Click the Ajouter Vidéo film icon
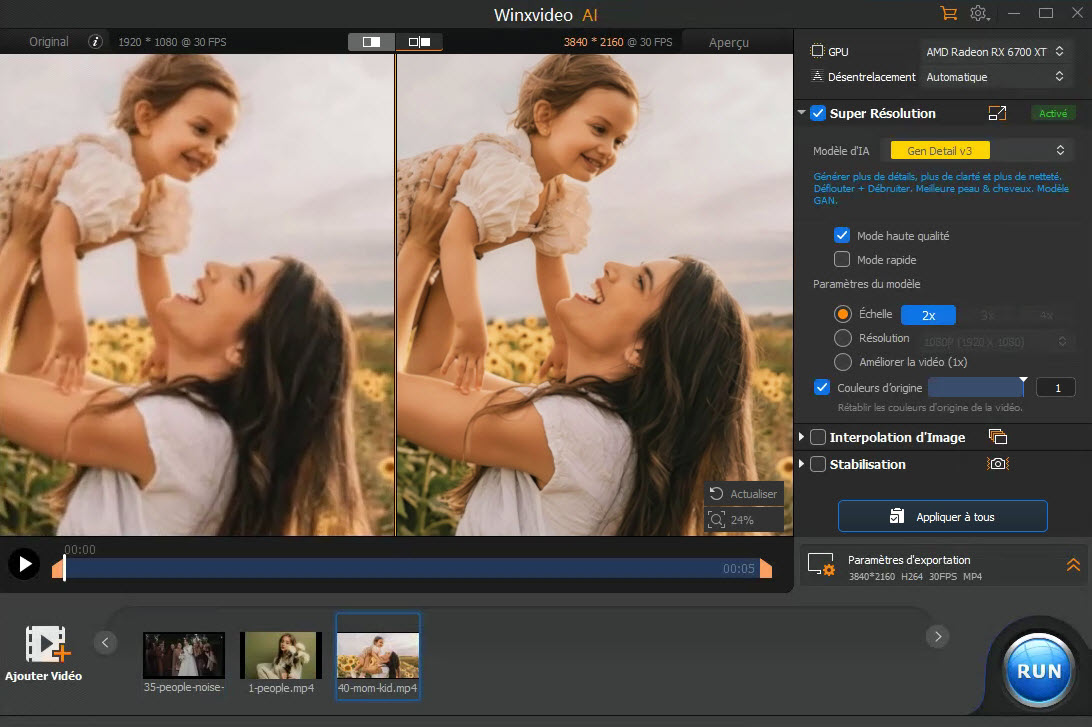 [47, 643]
